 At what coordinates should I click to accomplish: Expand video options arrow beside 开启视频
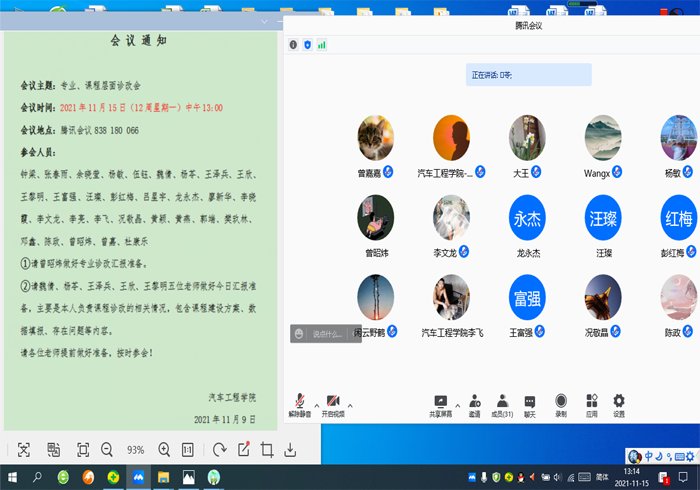(x=350, y=406)
